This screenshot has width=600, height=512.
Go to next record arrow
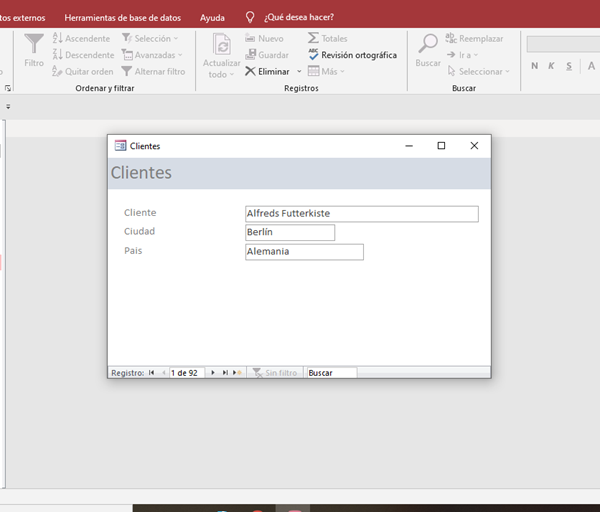pyautogui.click(x=213, y=373)
